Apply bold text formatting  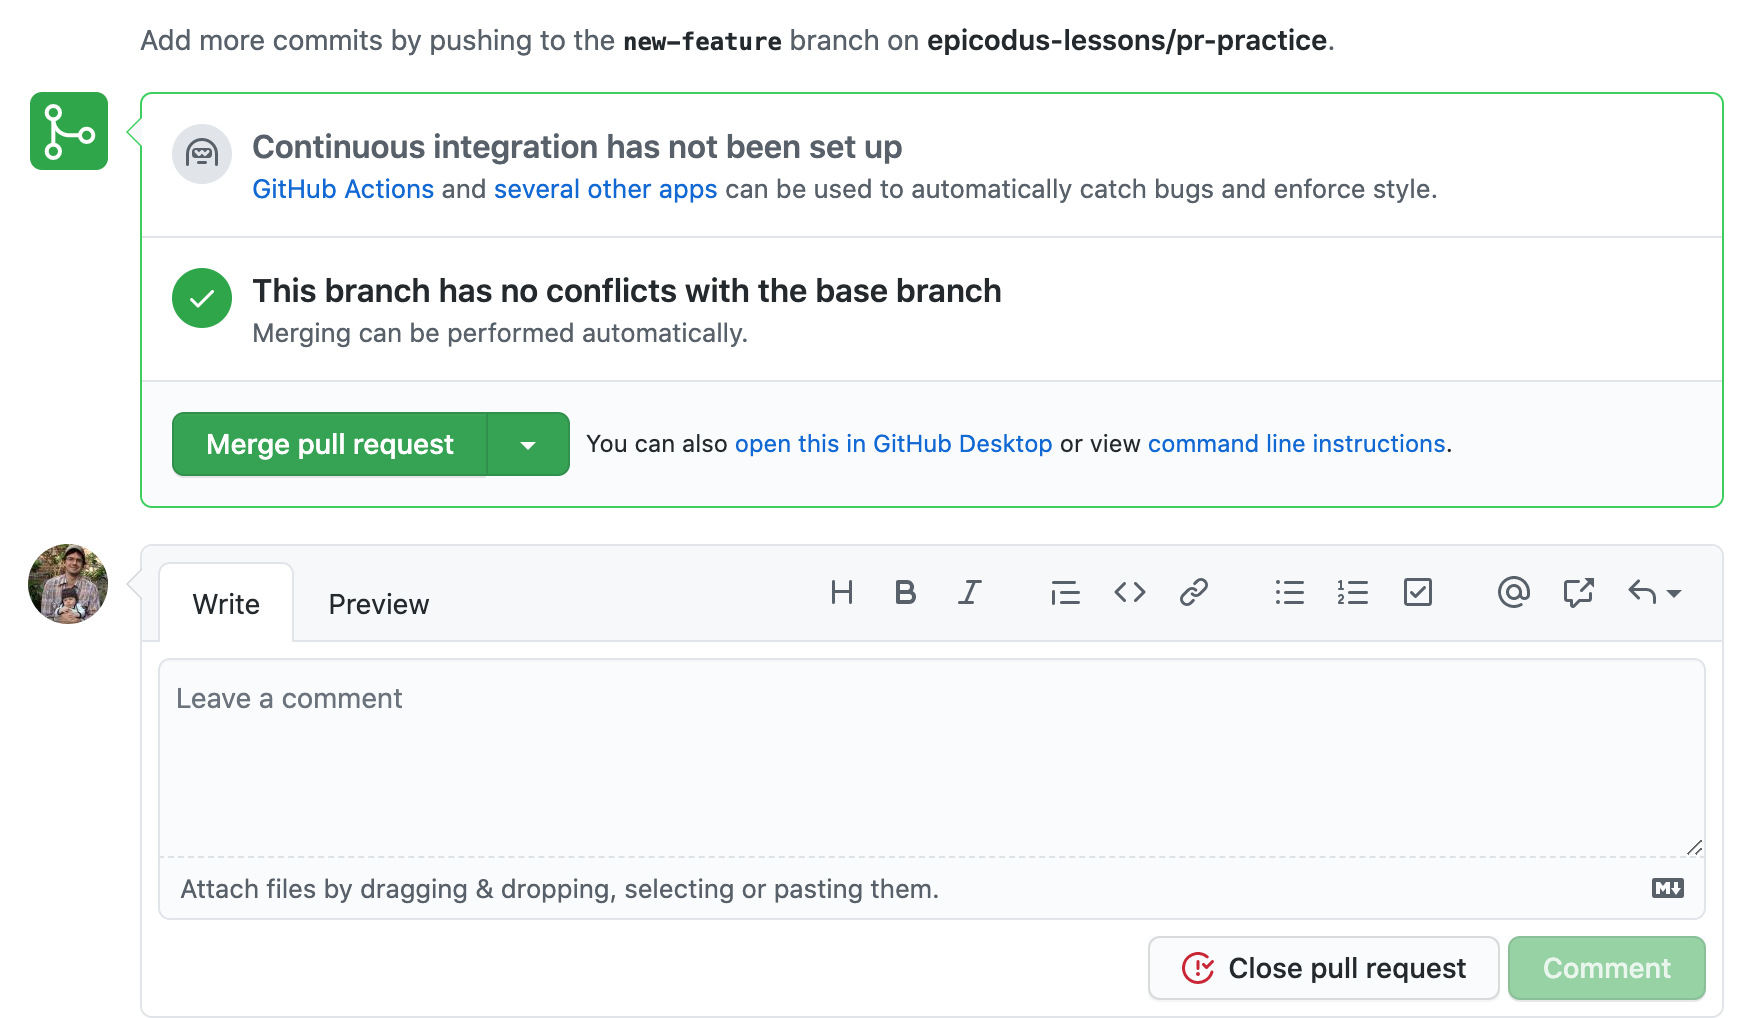click(905, 593)
